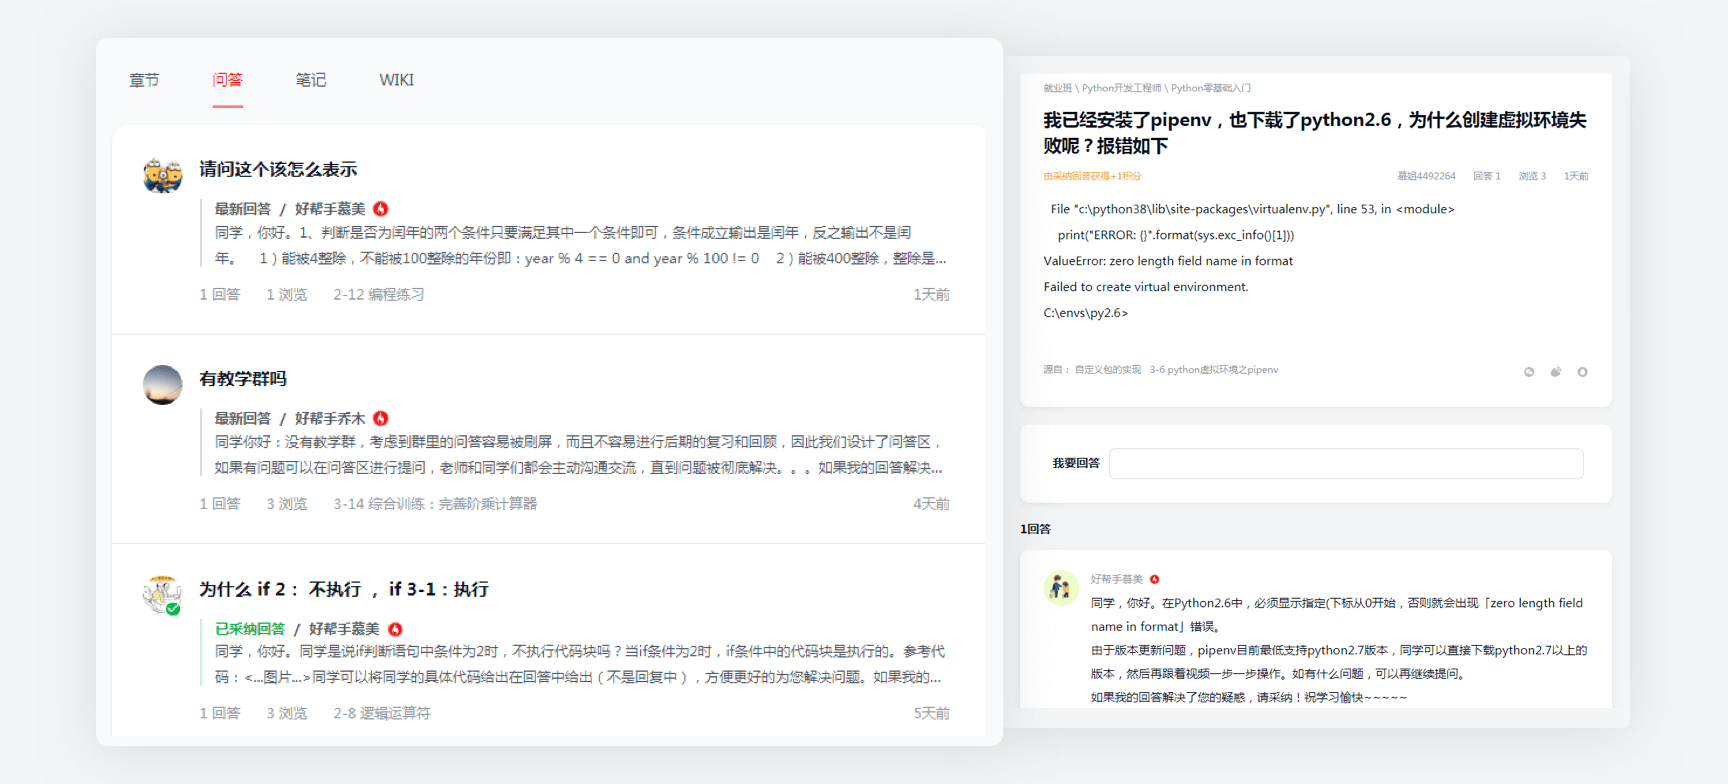Click the sunset avatar beside 有教学群吗
Viewport: 1728px width, 784px height.
[162, 385]
